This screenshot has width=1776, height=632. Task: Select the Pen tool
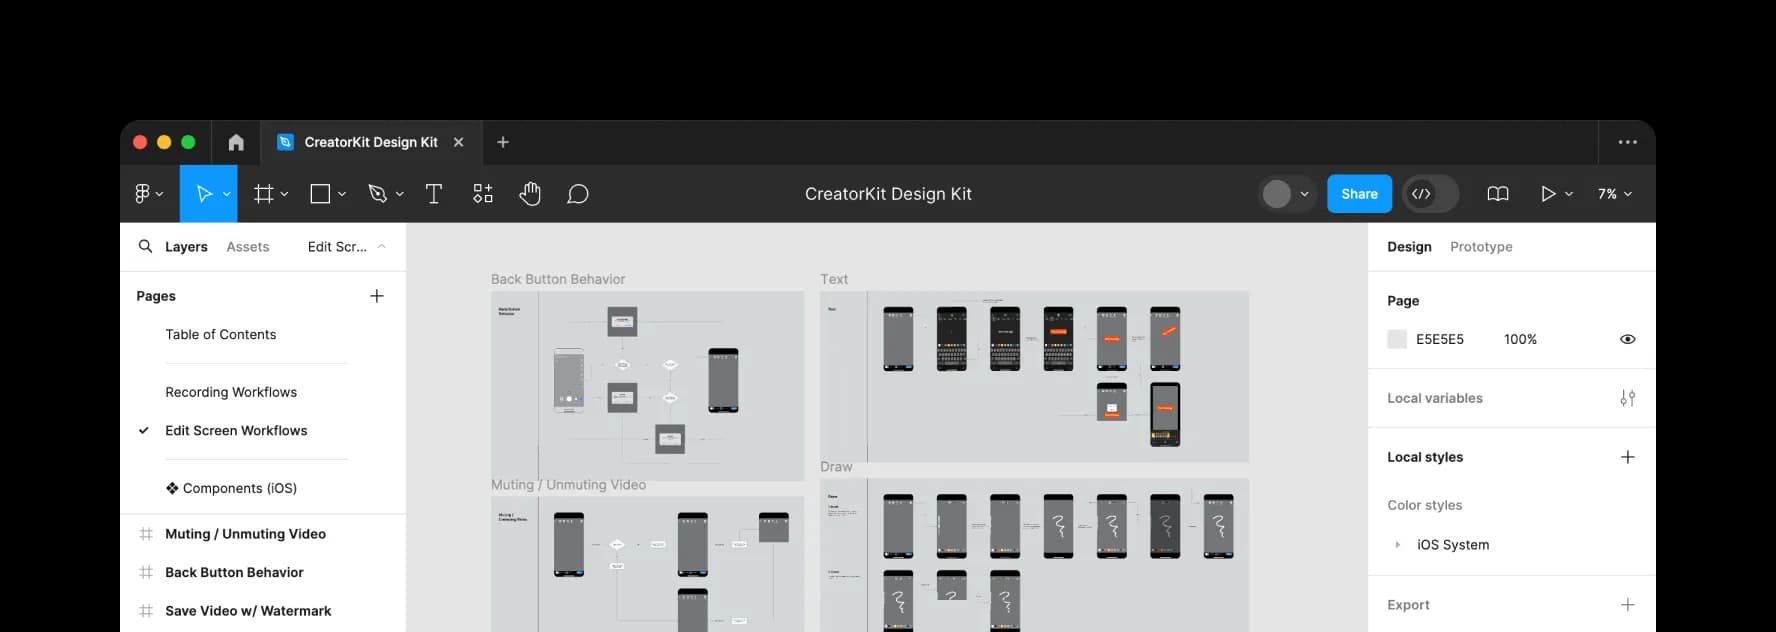(x=377, y=194)
